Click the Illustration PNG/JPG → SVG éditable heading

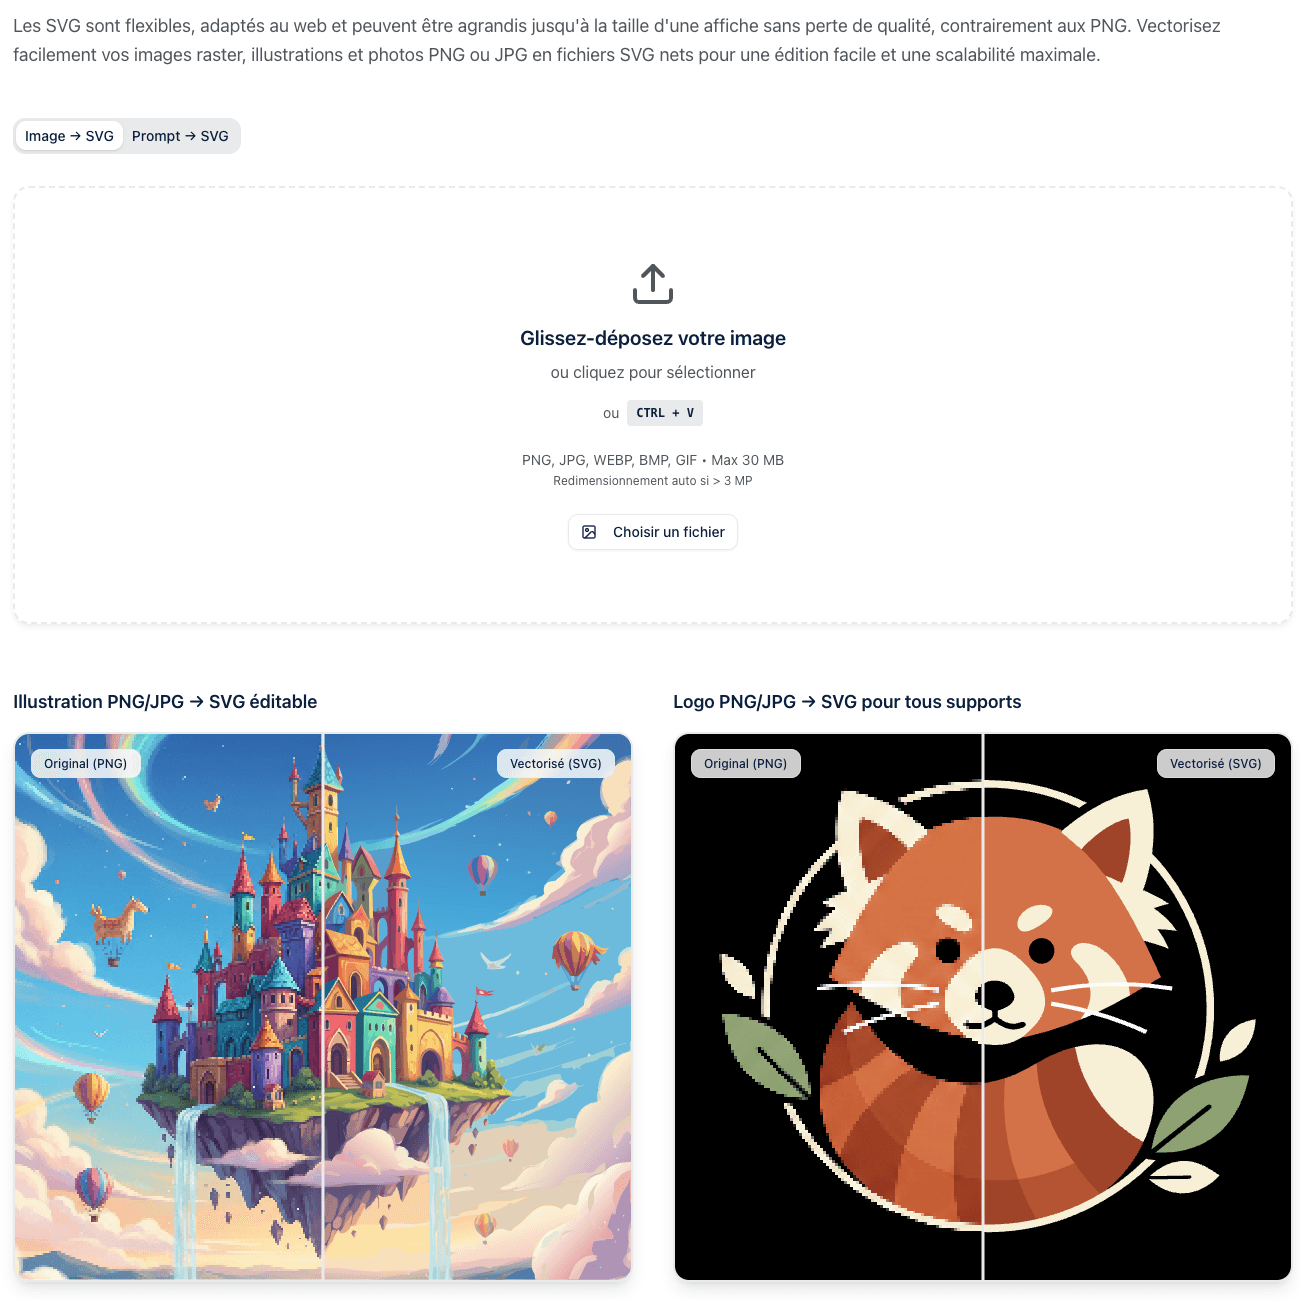[165, 702]
